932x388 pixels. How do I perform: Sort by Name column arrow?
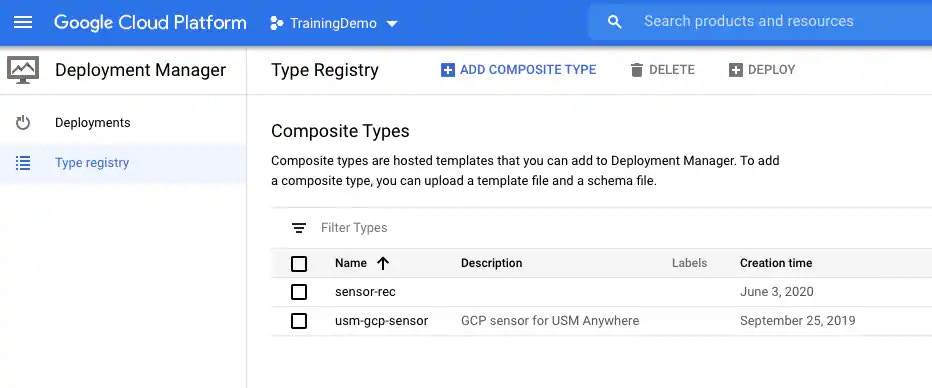[383, 263]
